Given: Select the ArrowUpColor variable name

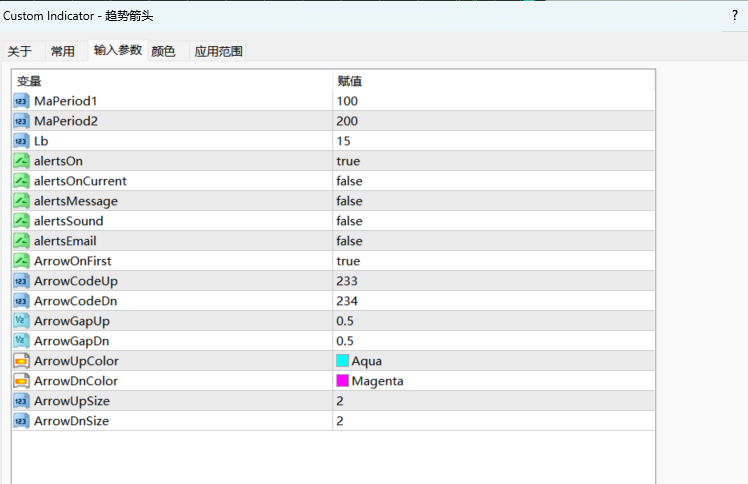Looking at the screenshot, I should tap(76, 361).
